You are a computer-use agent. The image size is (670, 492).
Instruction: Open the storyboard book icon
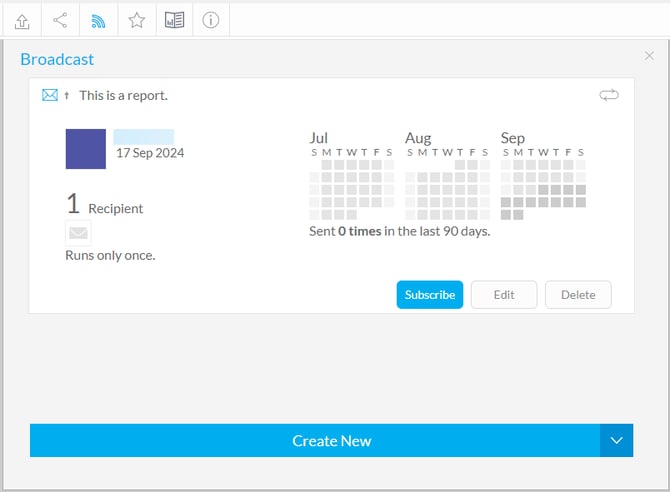pyautogui.click(x=174, y=20)
